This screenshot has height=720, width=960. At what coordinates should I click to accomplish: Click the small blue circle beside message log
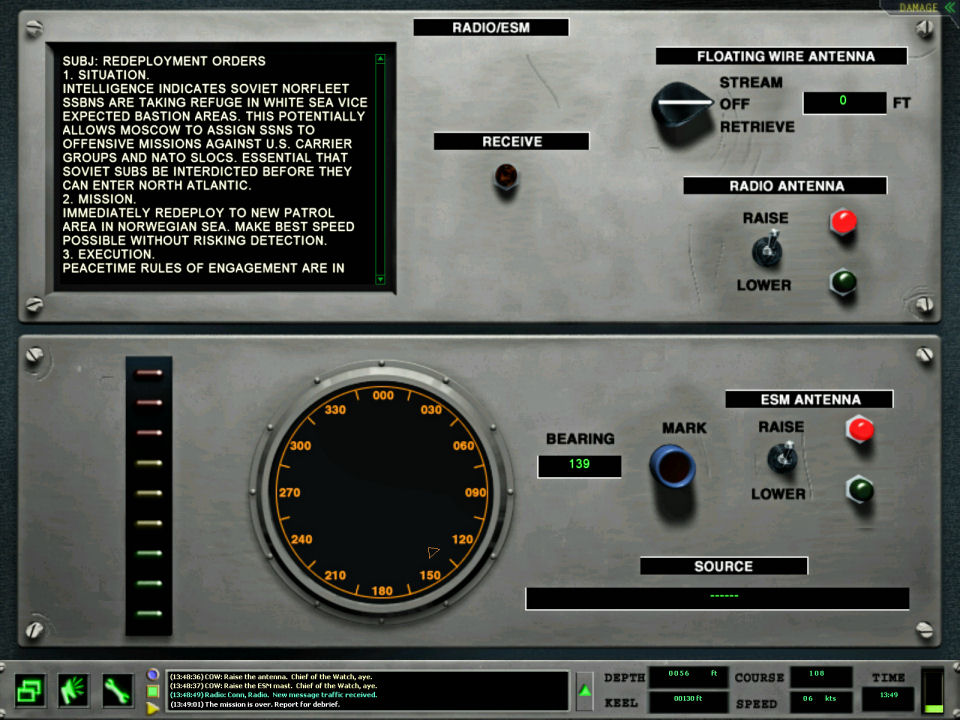153,674
